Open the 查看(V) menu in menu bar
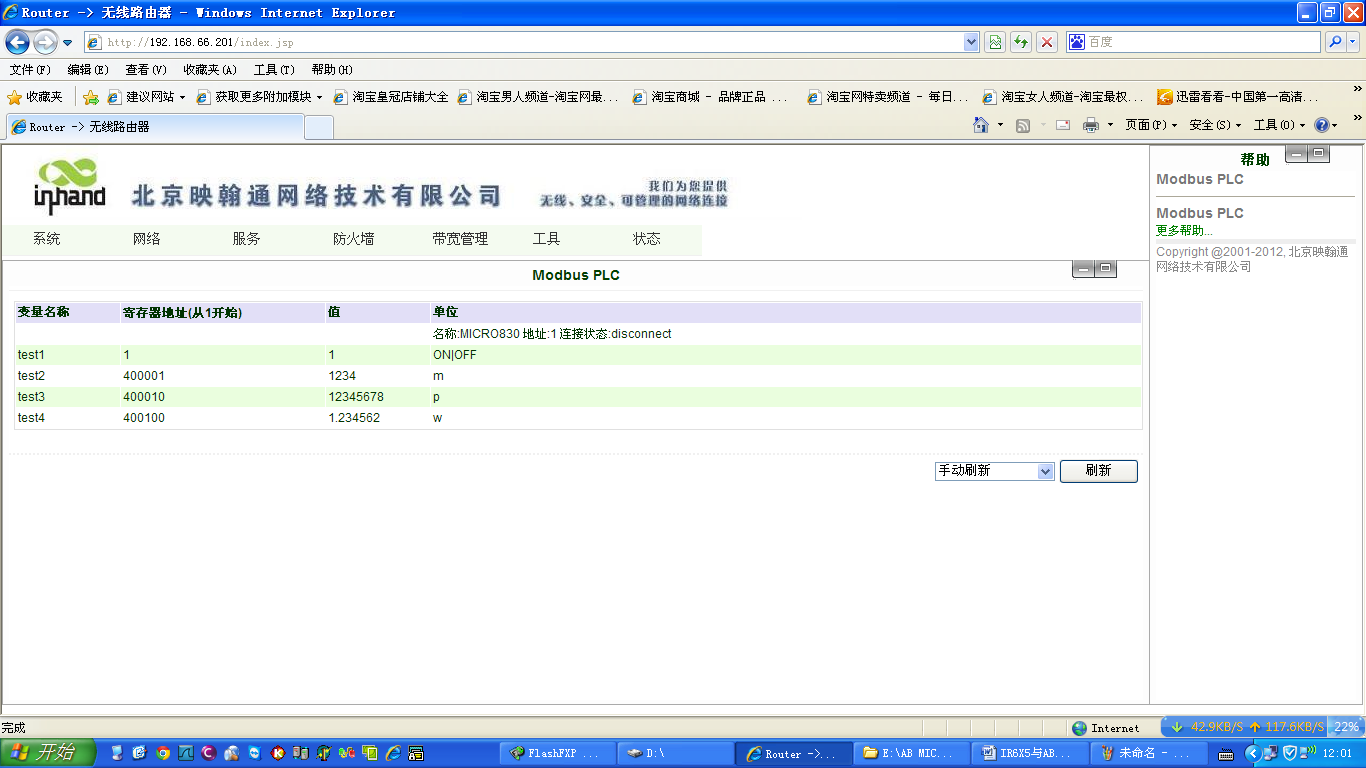This screenshot has height=768, width=1366. click(146, 70)
